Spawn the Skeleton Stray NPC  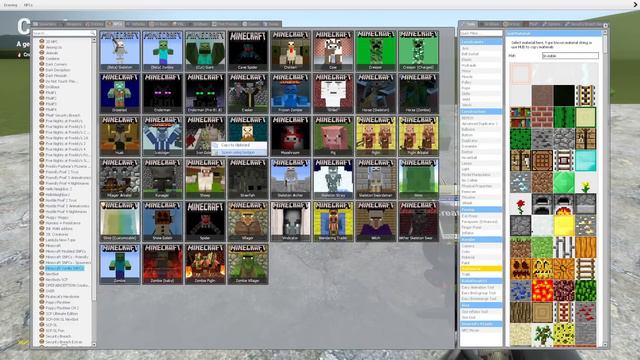point(333,179)
